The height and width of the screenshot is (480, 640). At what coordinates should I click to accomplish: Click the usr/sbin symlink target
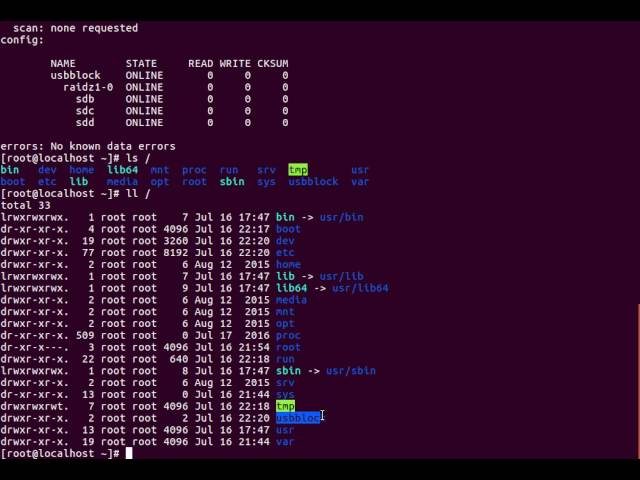[351, 371]
